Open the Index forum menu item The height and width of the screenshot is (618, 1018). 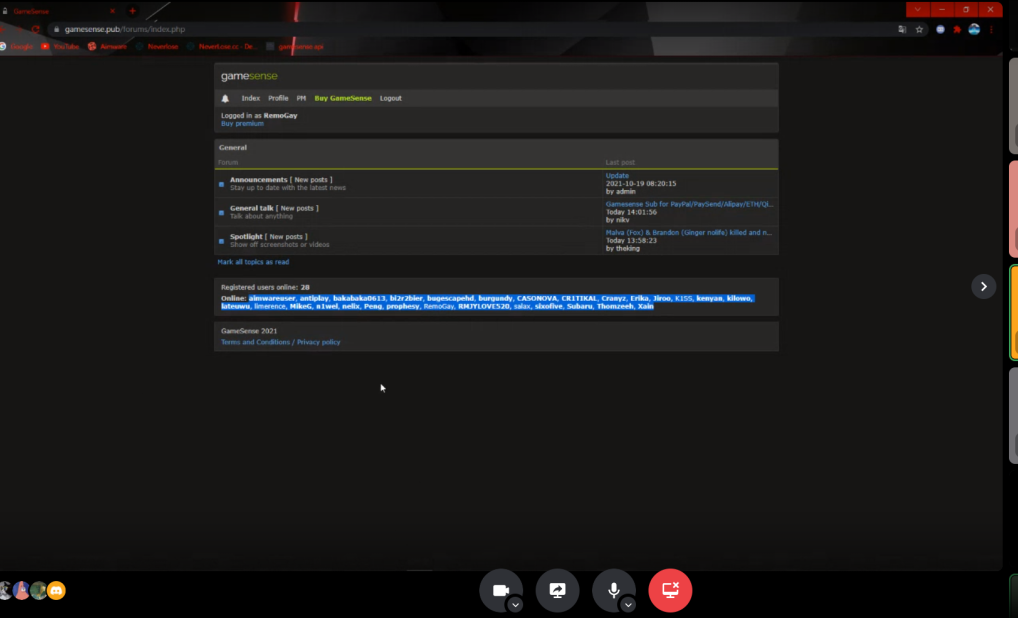pos(251,98)
